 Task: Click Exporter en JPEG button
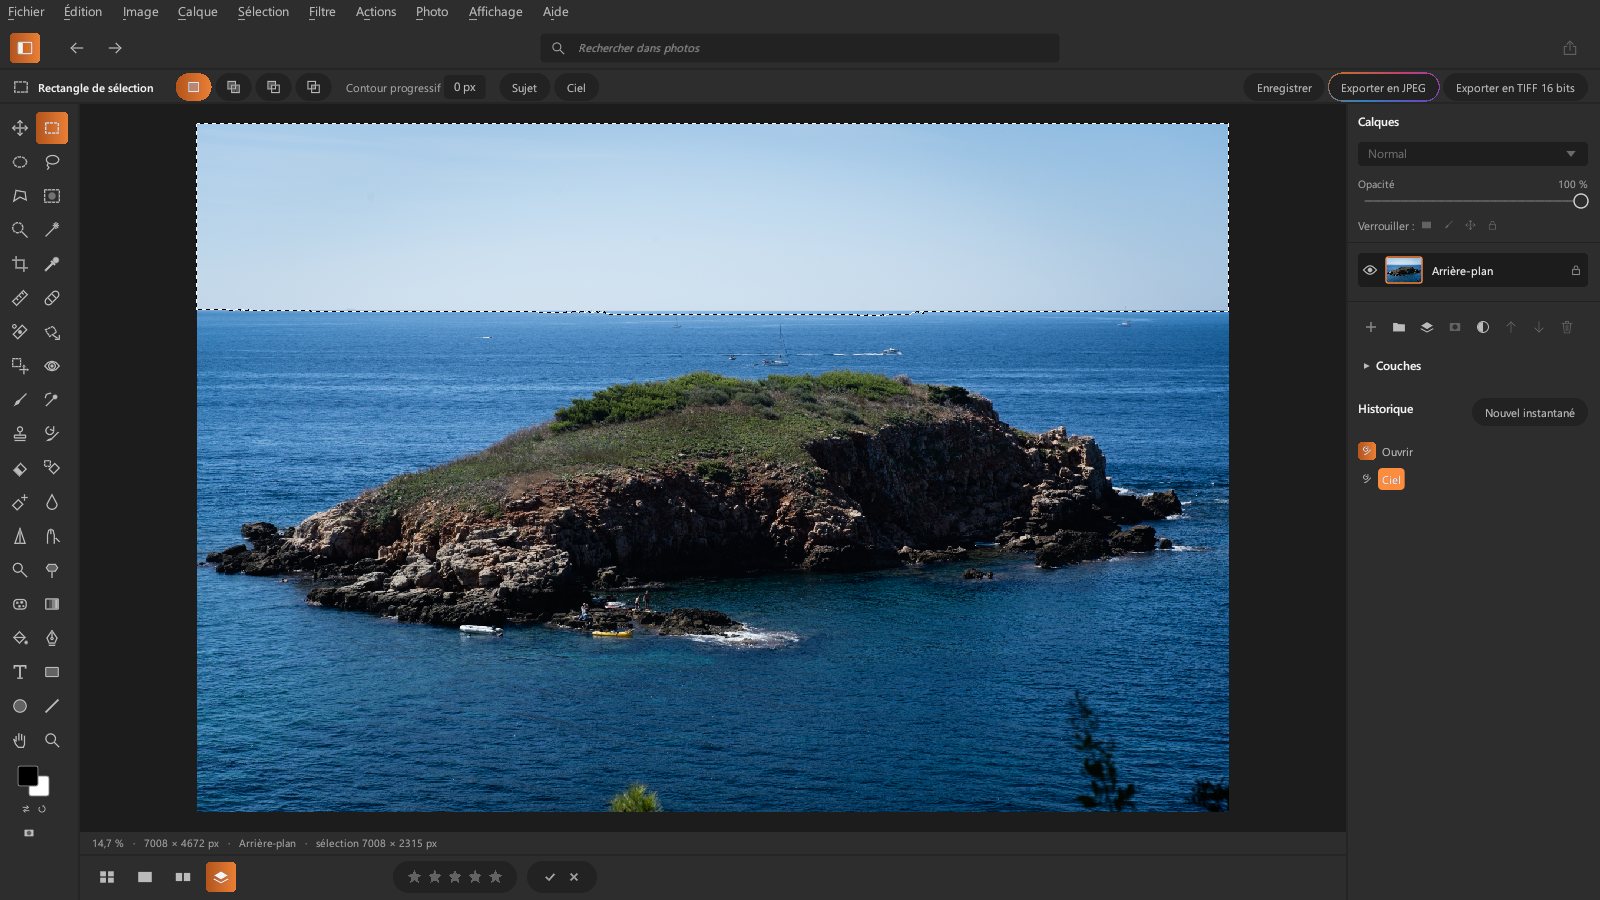[1383, 88]
